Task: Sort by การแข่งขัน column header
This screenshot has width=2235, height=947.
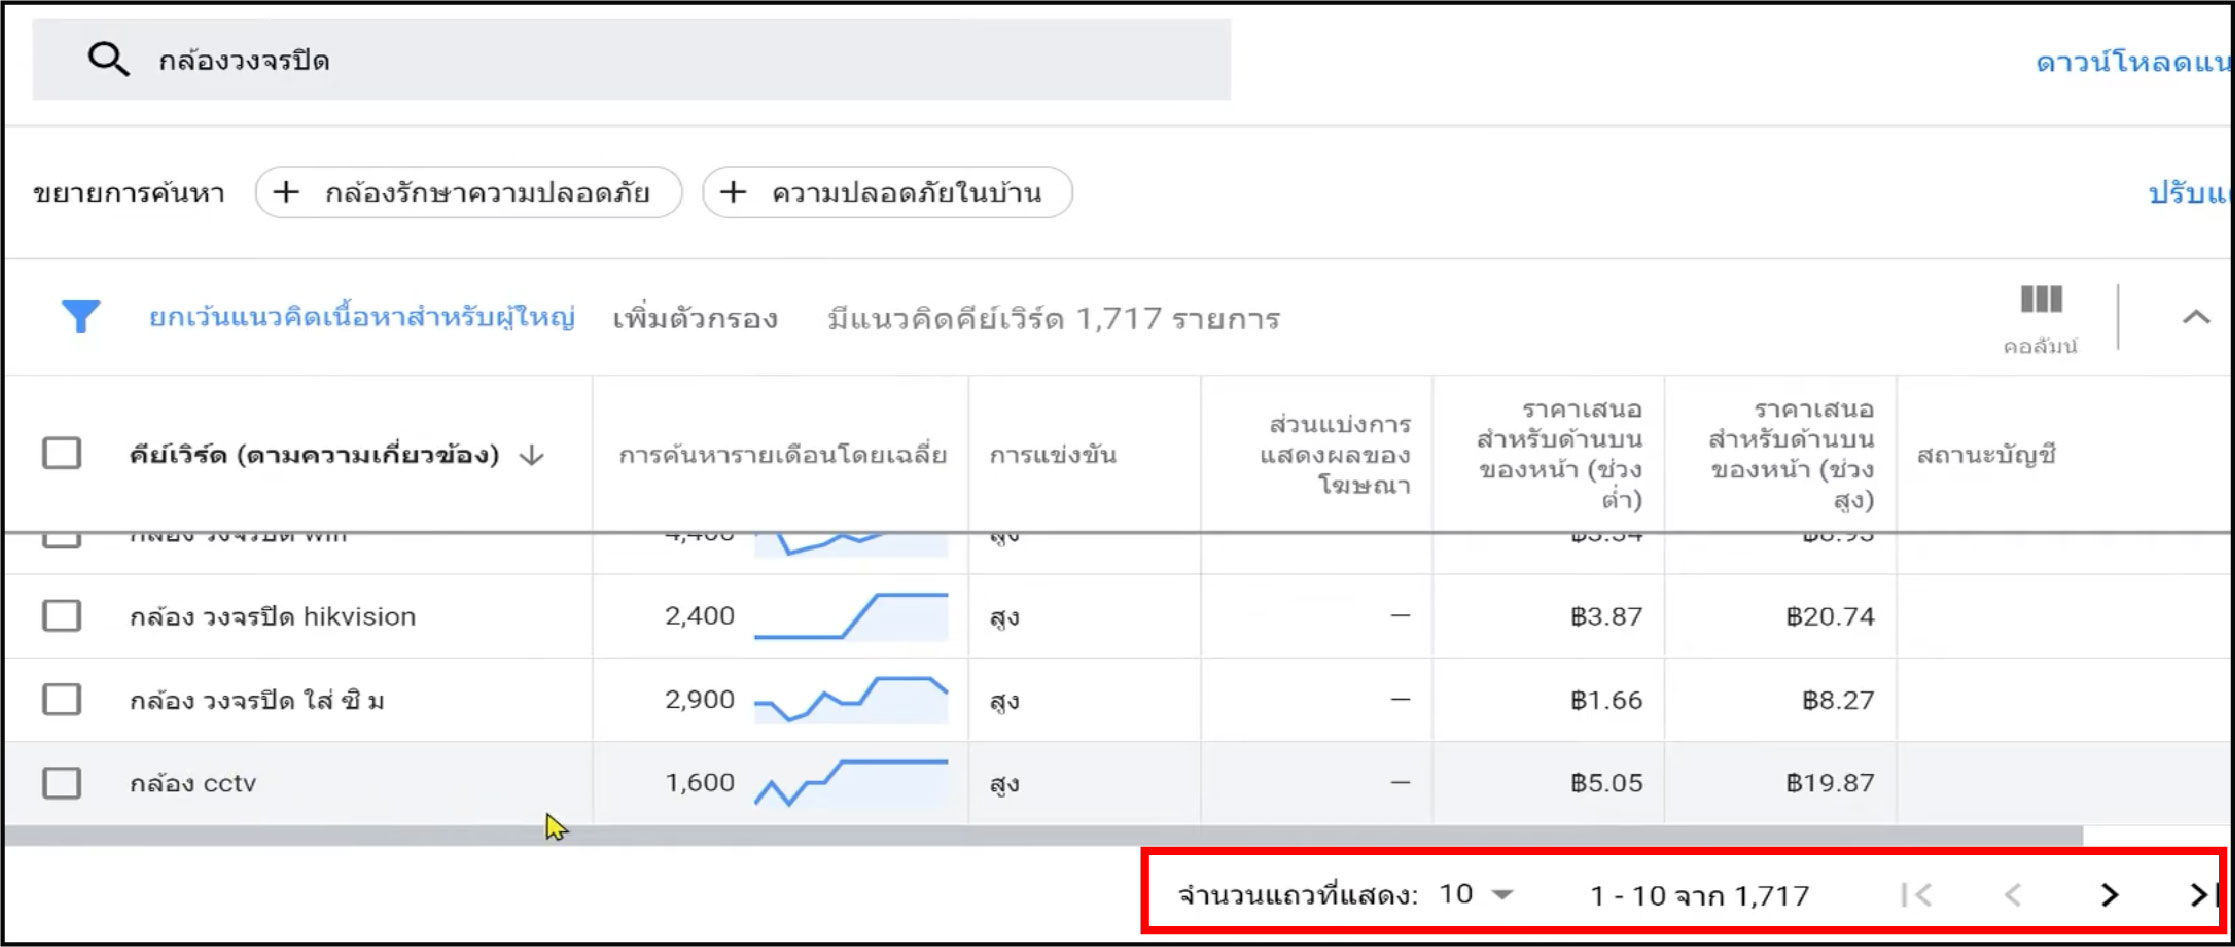Action: click(1053, 455)
